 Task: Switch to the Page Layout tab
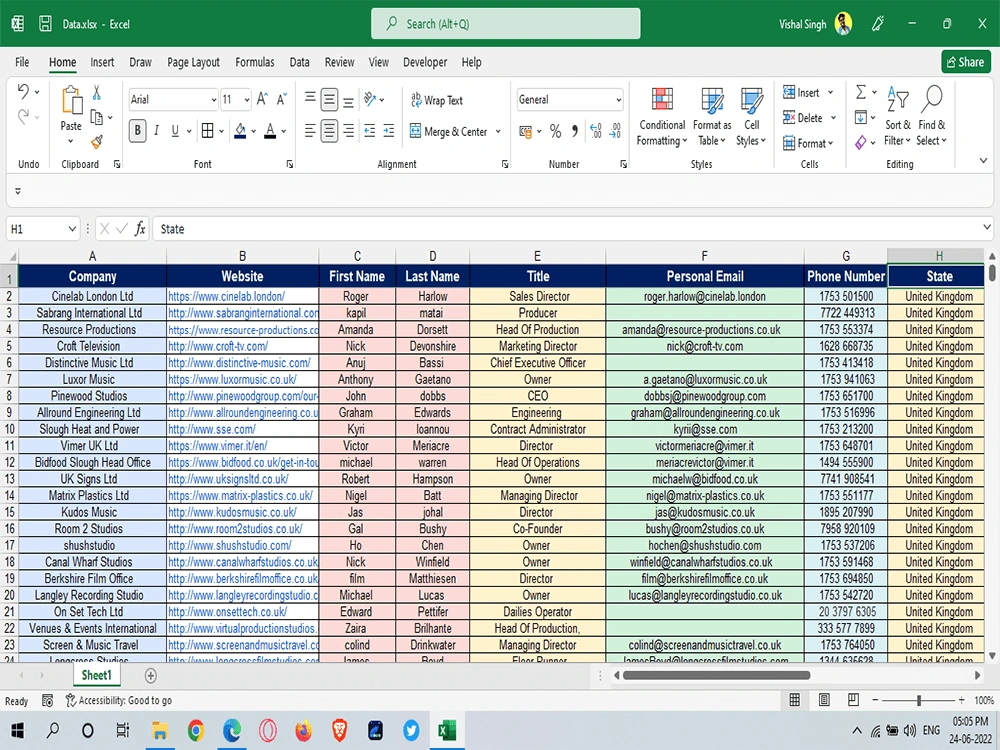point(193,62)
